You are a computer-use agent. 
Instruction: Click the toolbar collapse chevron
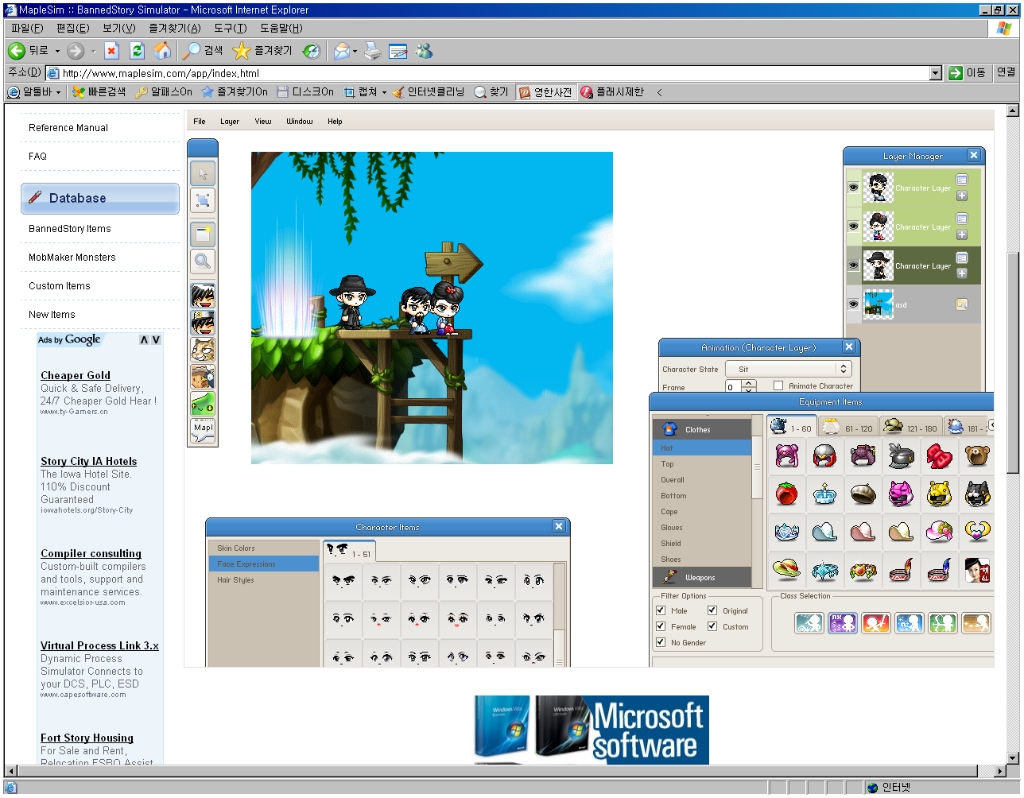point(660,93)
